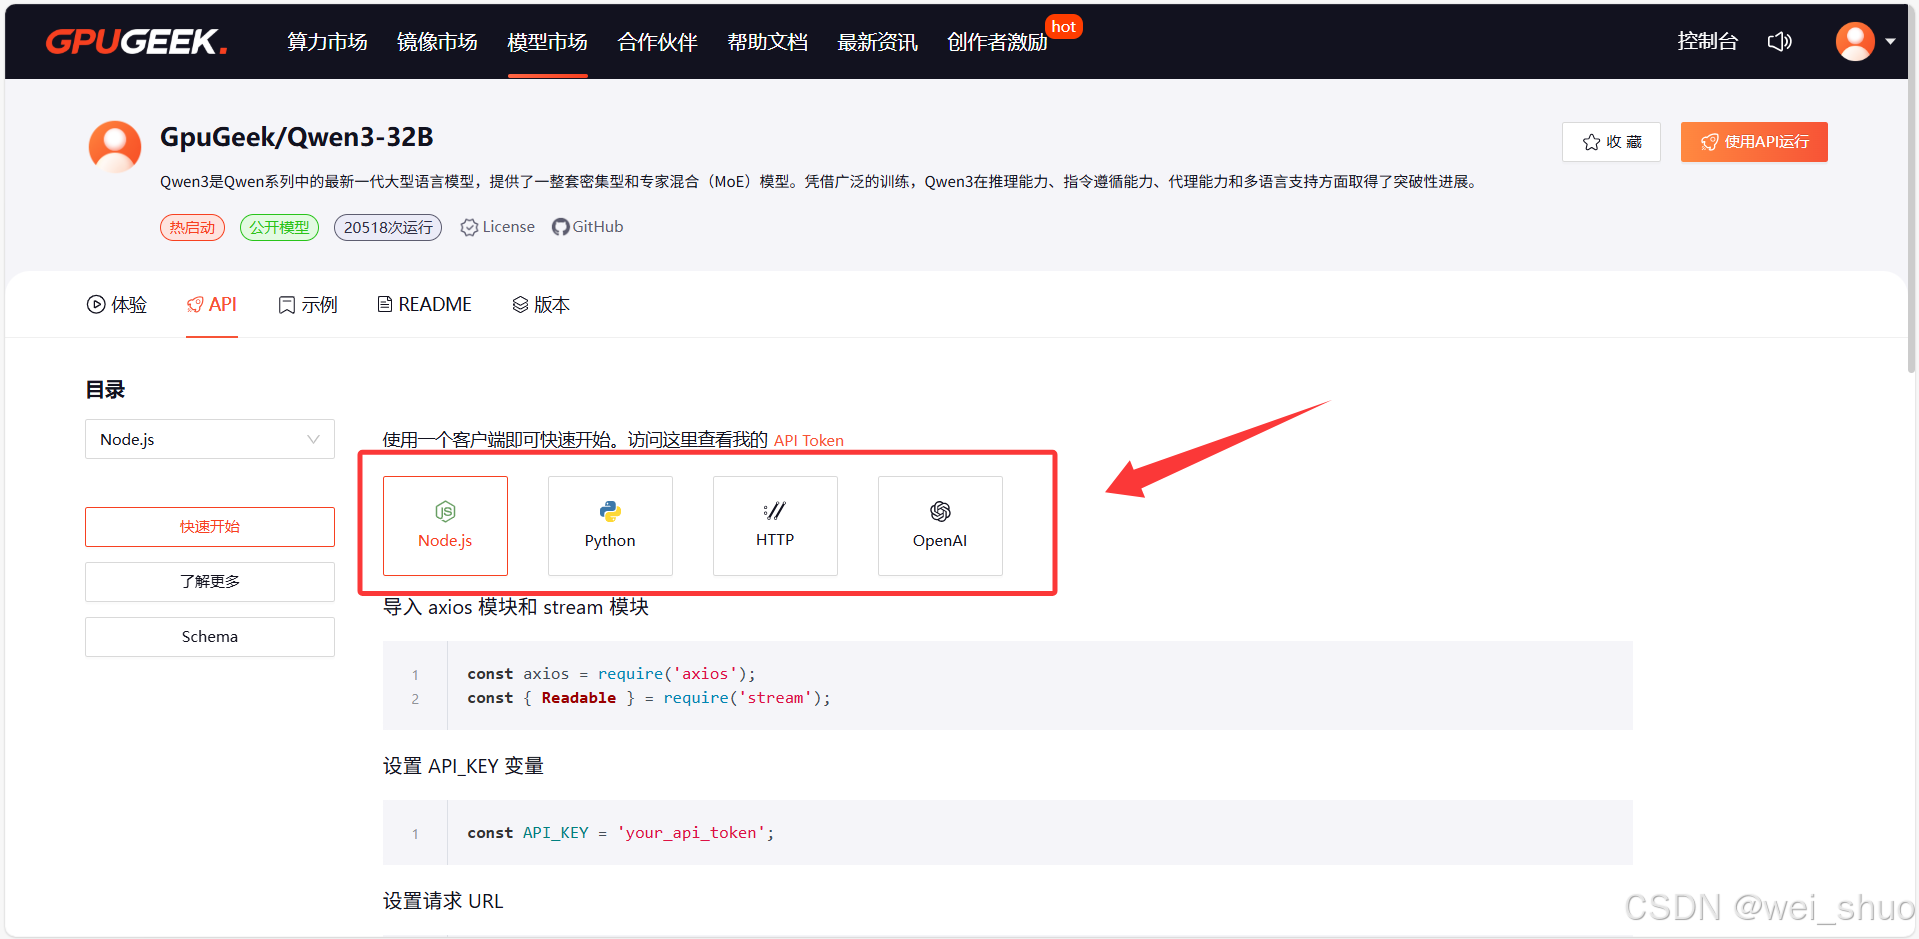Open the 镜像市场 menu item
Image resolution: width=1919 pixels, height=939 pixels.
coord(437,42)
